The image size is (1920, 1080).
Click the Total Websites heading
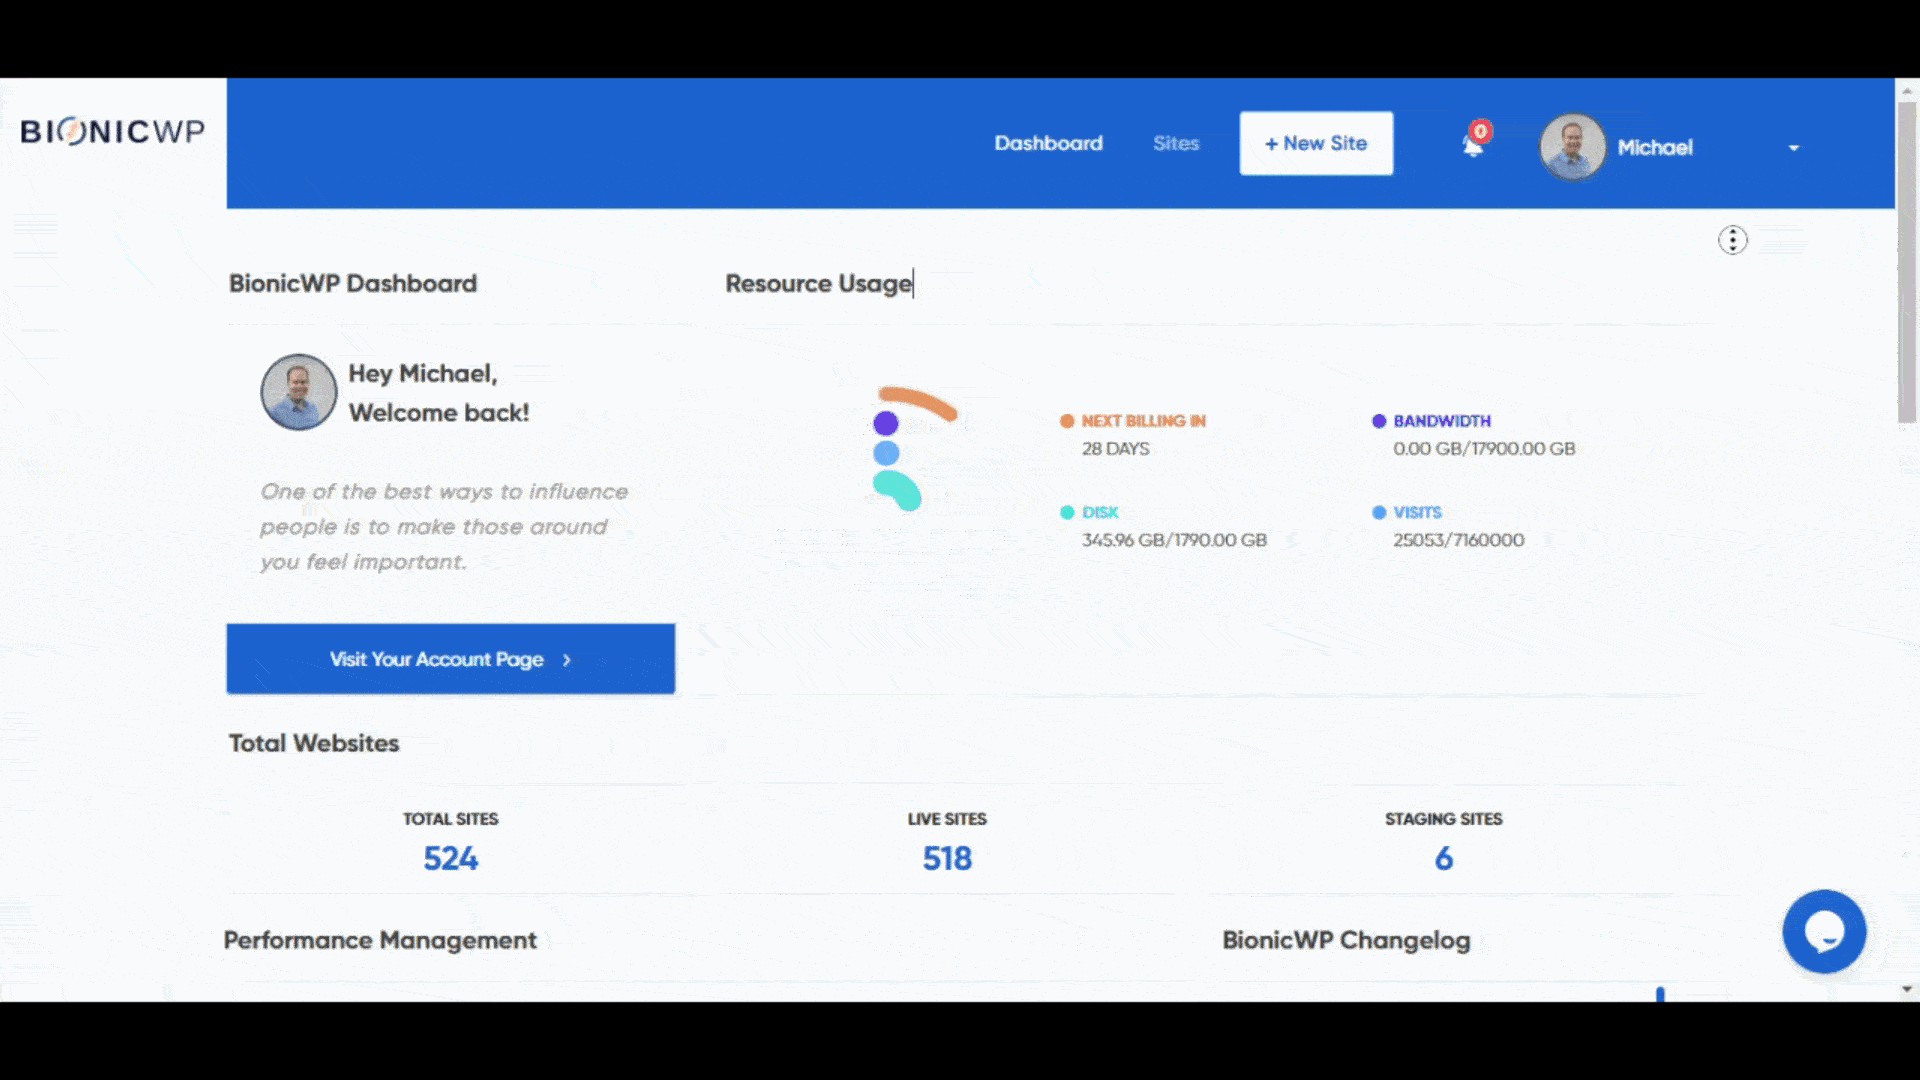click(x=314, y=743)
